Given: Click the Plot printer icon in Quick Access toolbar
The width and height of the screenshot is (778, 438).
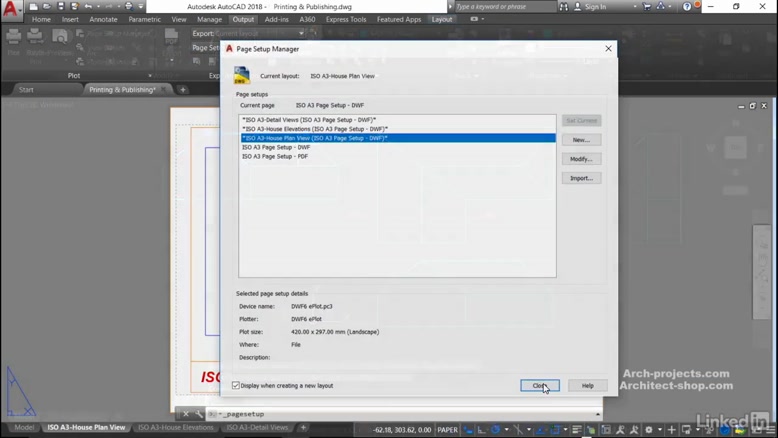Looking at the screenshot, I should [x=129, y=6].
